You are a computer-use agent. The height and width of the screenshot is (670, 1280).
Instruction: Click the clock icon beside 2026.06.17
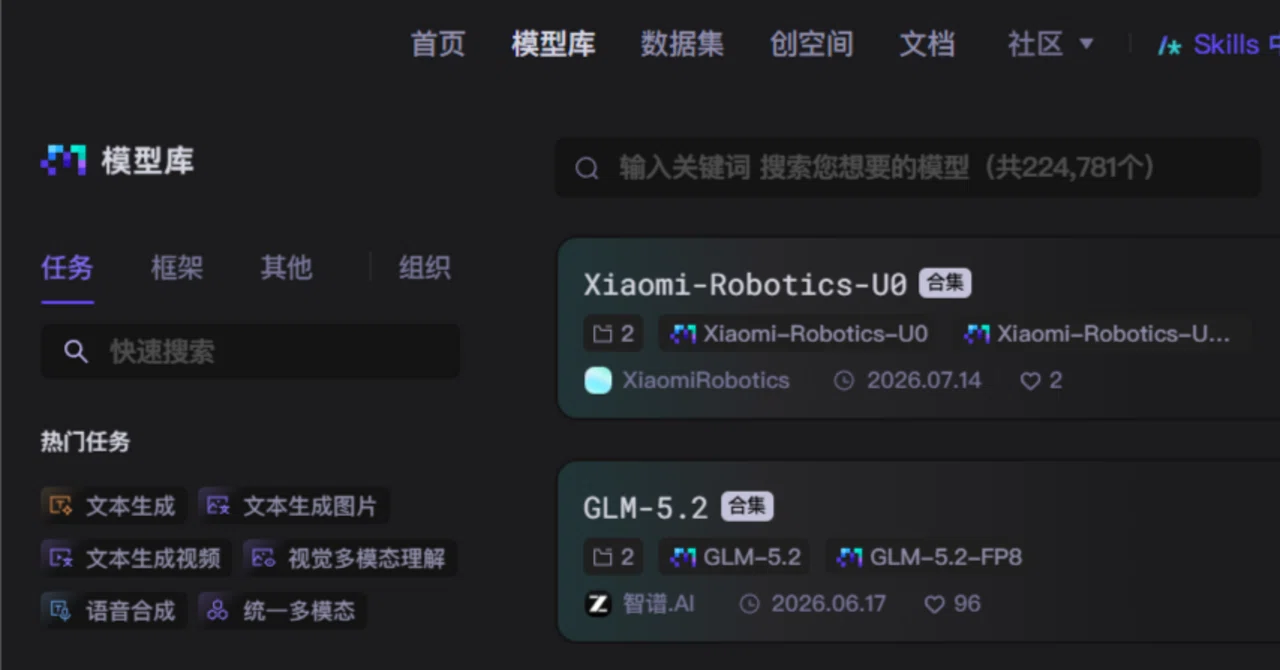click(x=749, y=604)
